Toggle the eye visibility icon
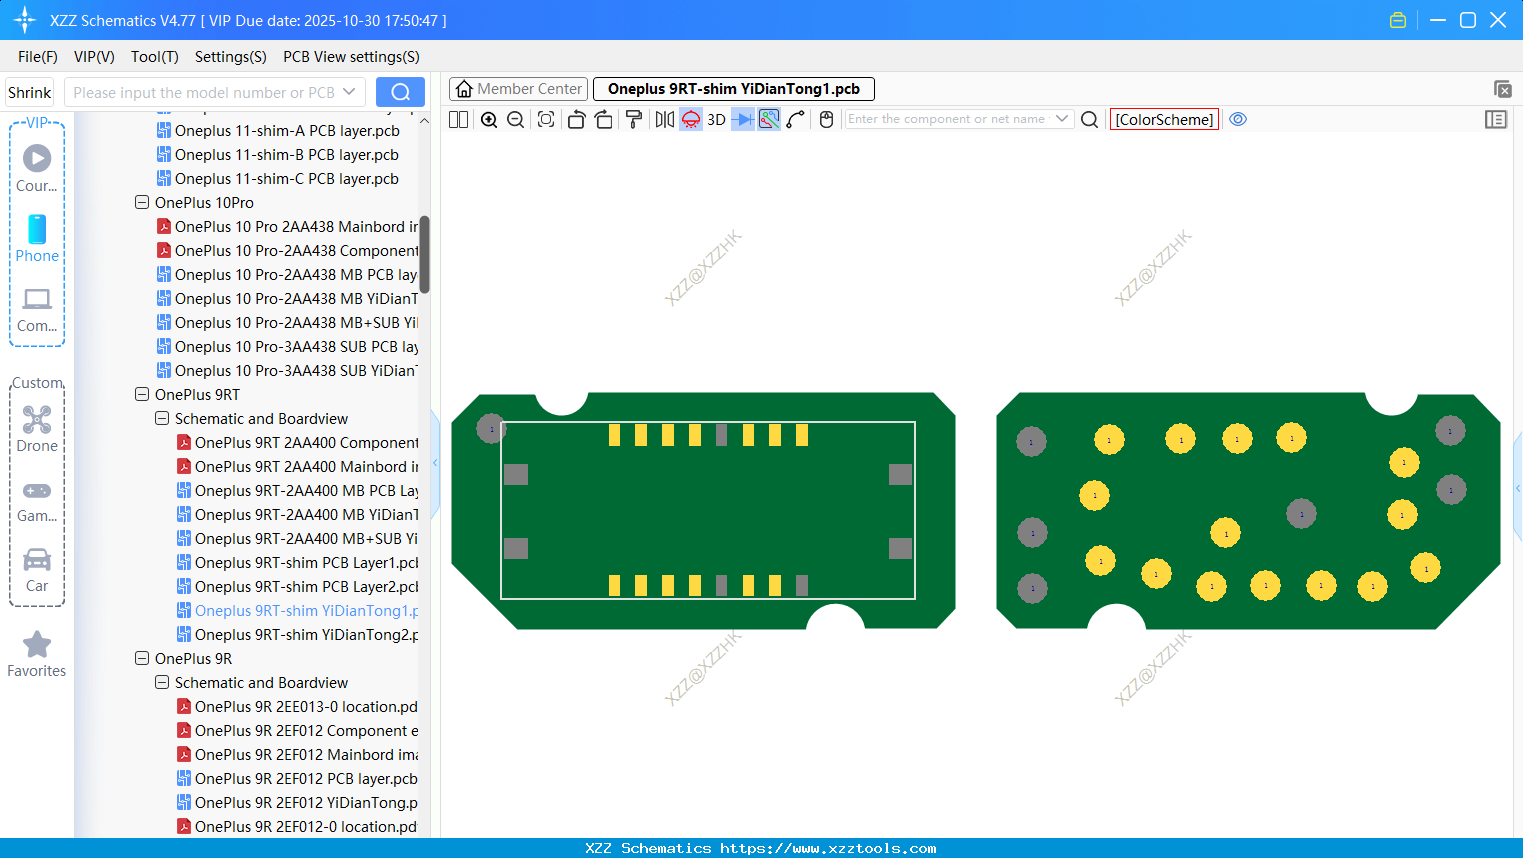Screen dimensions: 1523x858 [x=1238, y=119]
